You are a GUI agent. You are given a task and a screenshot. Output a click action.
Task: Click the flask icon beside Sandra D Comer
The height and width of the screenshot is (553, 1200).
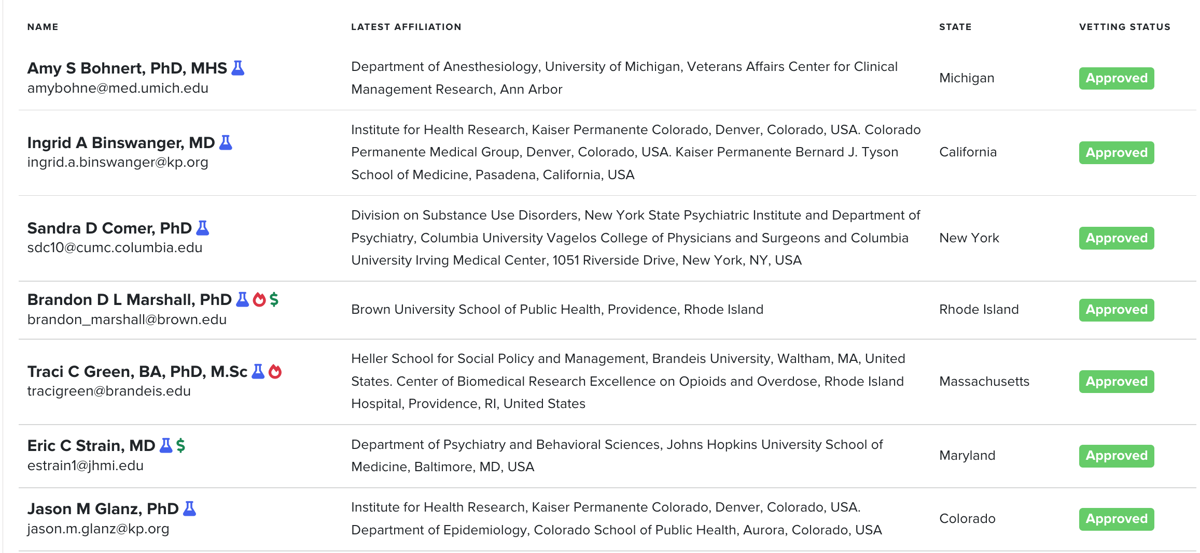203,228
